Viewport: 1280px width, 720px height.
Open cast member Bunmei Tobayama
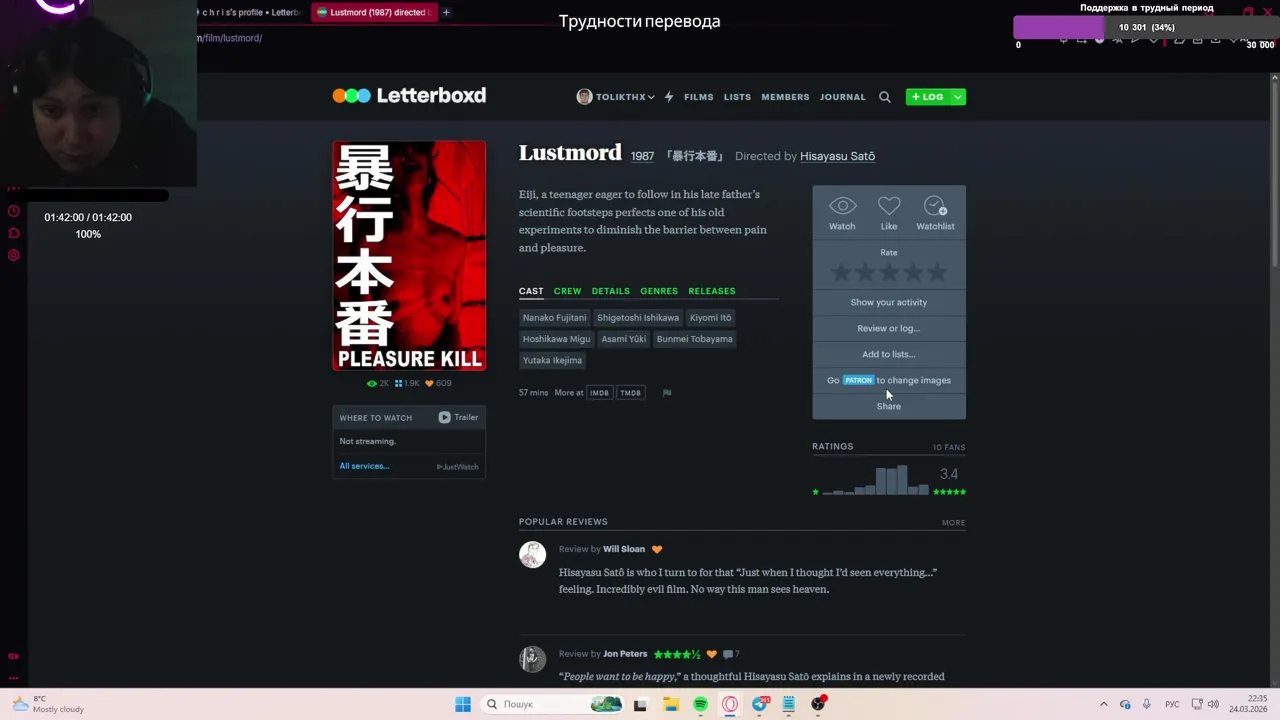(x=694, y=339)
